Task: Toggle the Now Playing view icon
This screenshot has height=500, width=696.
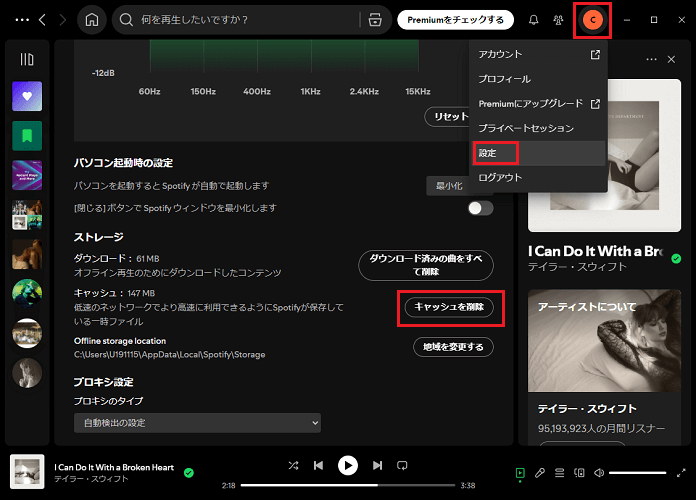Action: 520,473
